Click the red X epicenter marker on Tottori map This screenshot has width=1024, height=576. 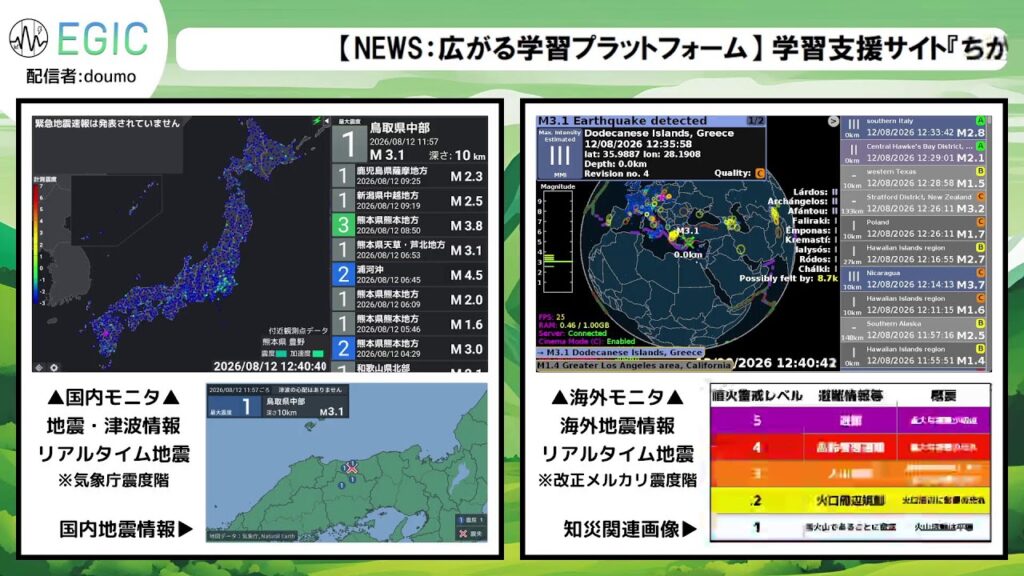352,468
